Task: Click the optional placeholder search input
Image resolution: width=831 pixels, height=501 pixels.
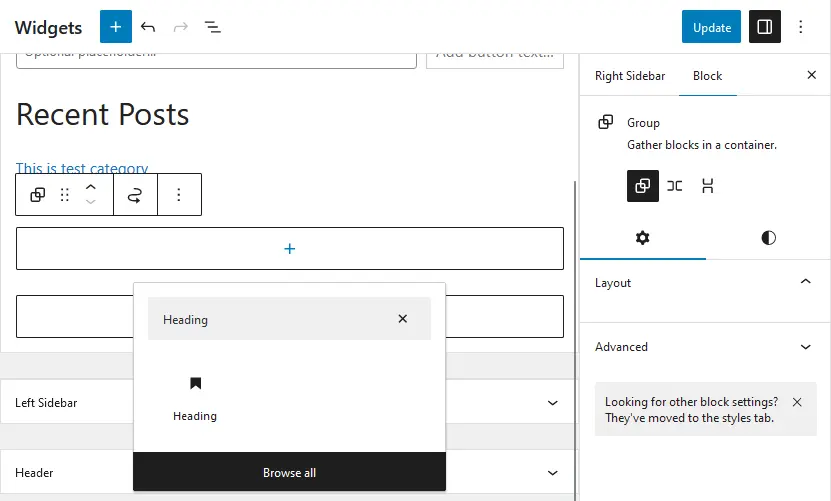Action: pos(216,60)
